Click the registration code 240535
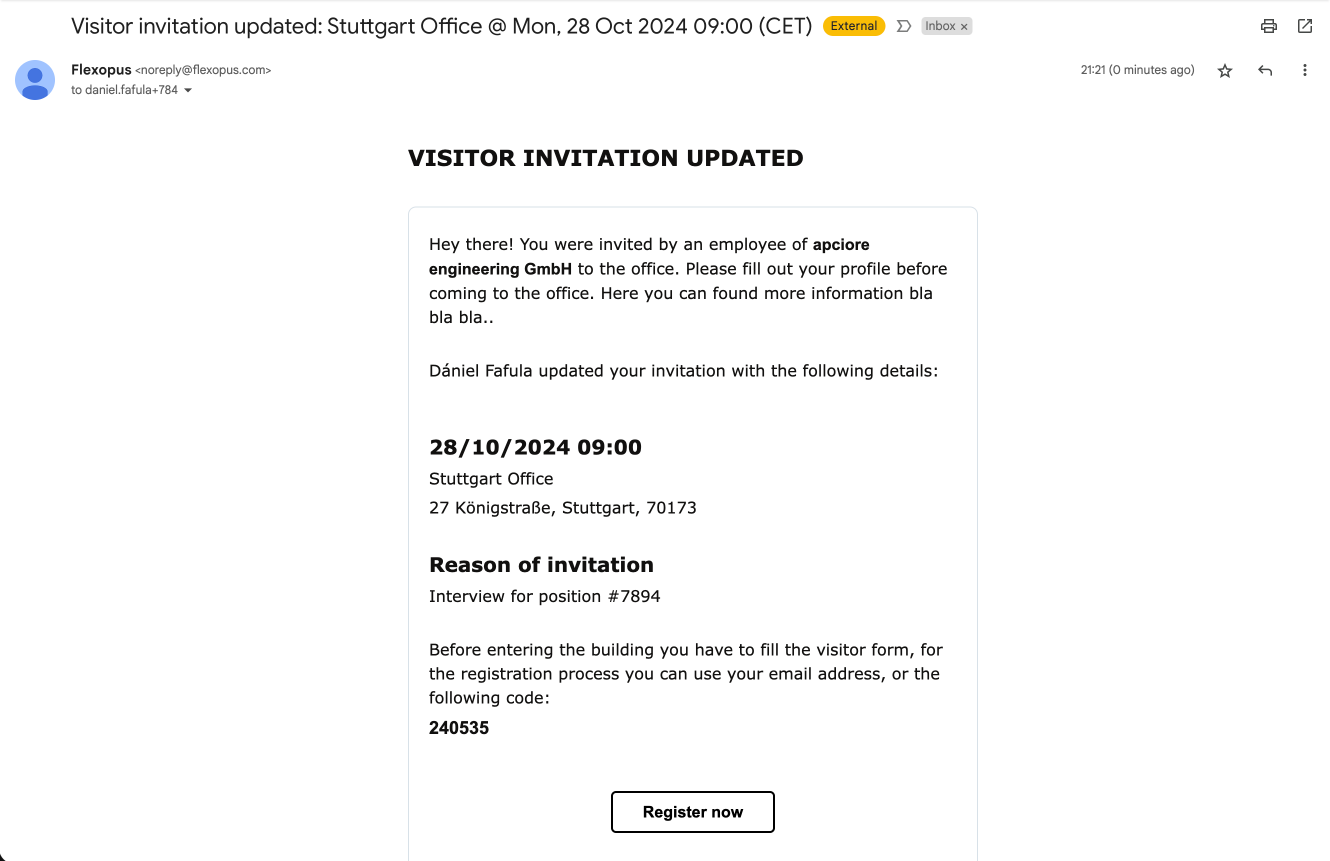 pos(459,728)
